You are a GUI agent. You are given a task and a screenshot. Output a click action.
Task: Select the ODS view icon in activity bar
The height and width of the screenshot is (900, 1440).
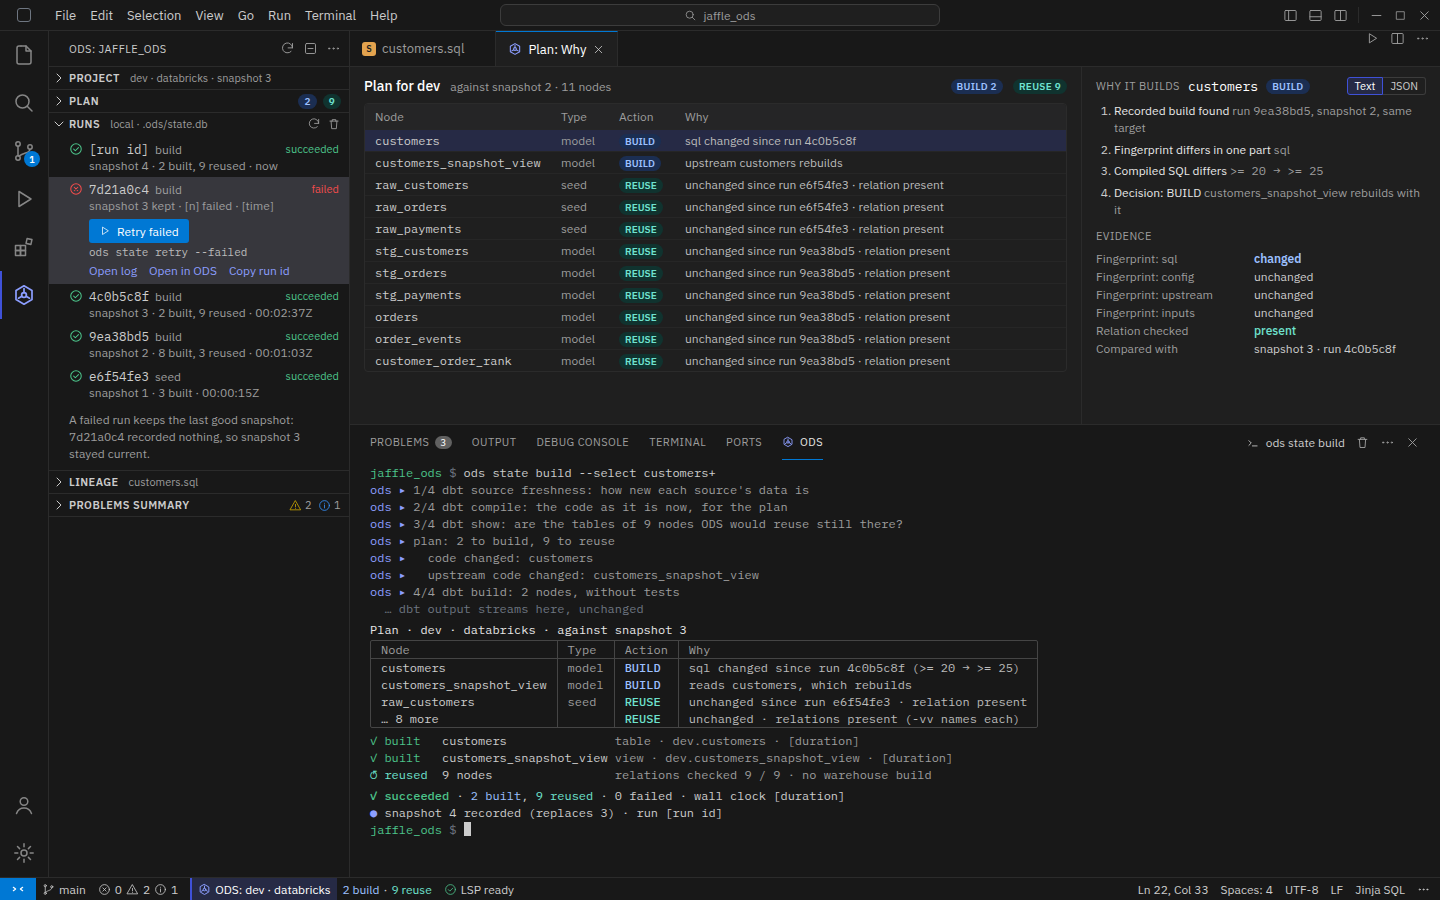click(x=24, y=295)
